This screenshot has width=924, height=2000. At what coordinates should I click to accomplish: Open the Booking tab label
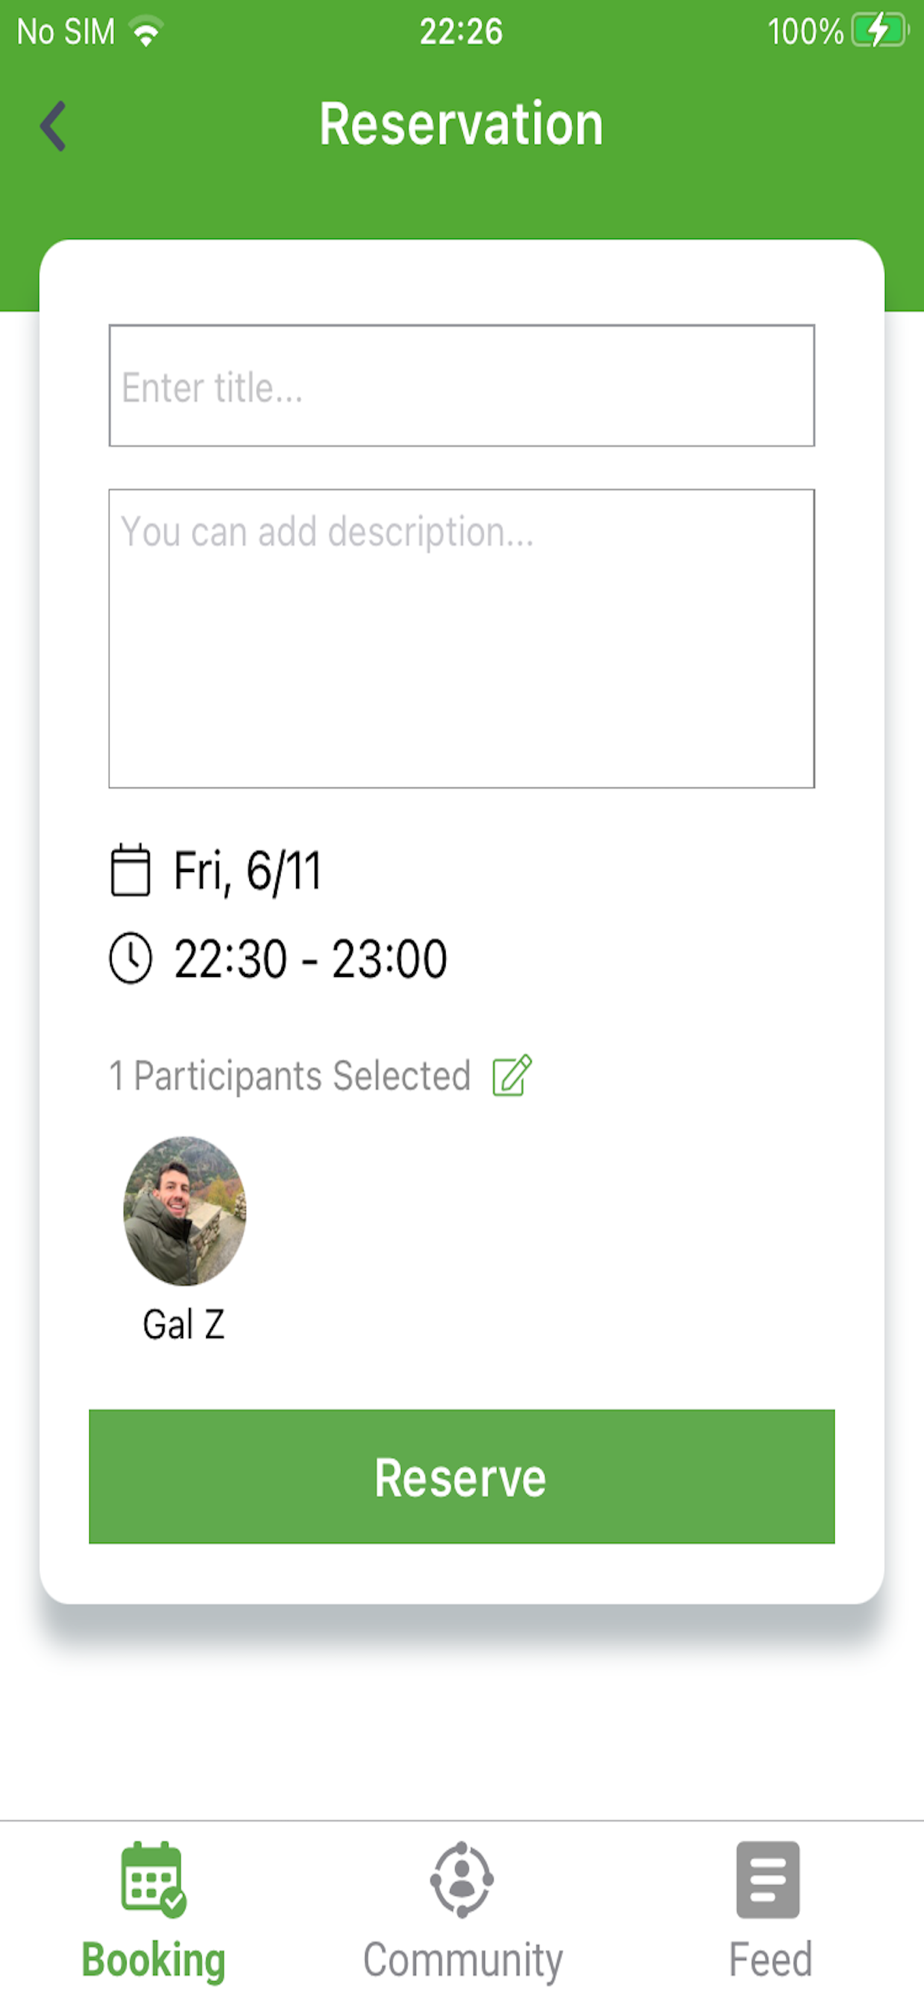(x=153, y=1960)
